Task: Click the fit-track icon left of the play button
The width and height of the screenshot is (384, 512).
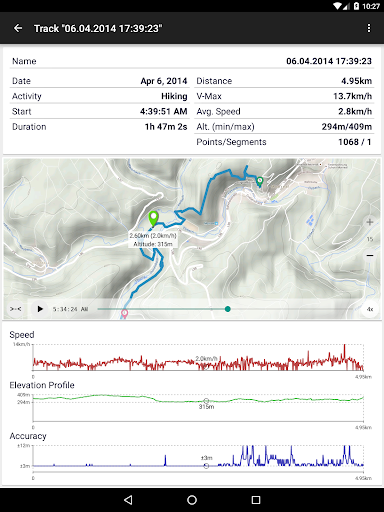Action: (16, 309)
